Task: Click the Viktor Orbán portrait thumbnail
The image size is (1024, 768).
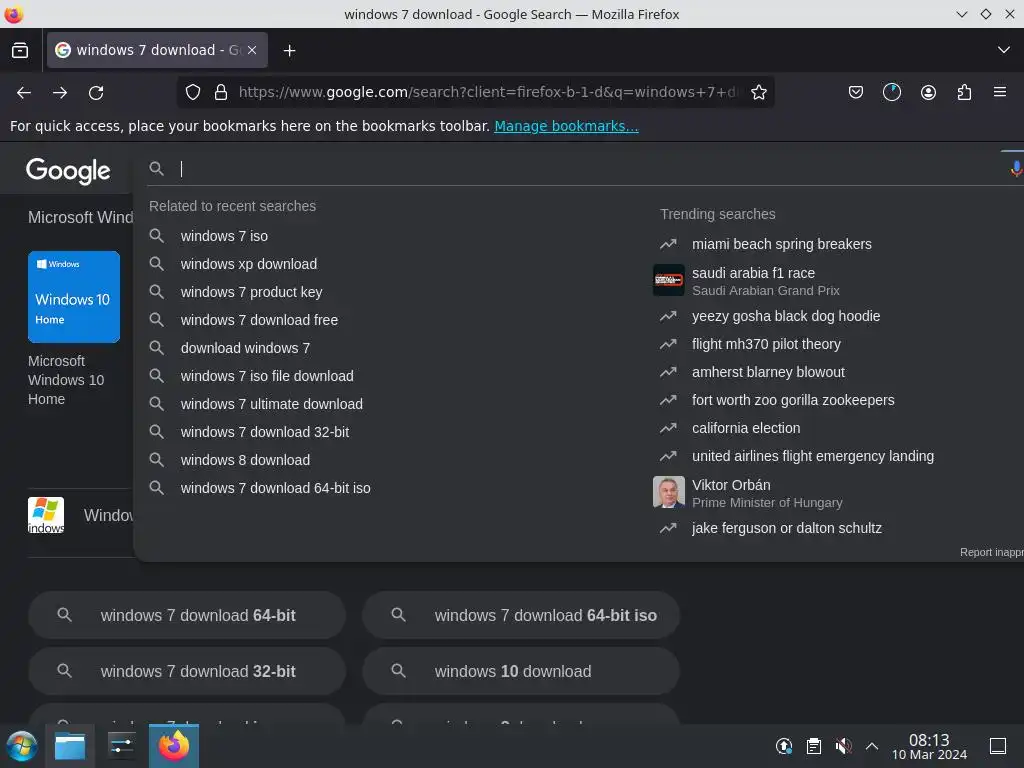Action: click(669, 492)
